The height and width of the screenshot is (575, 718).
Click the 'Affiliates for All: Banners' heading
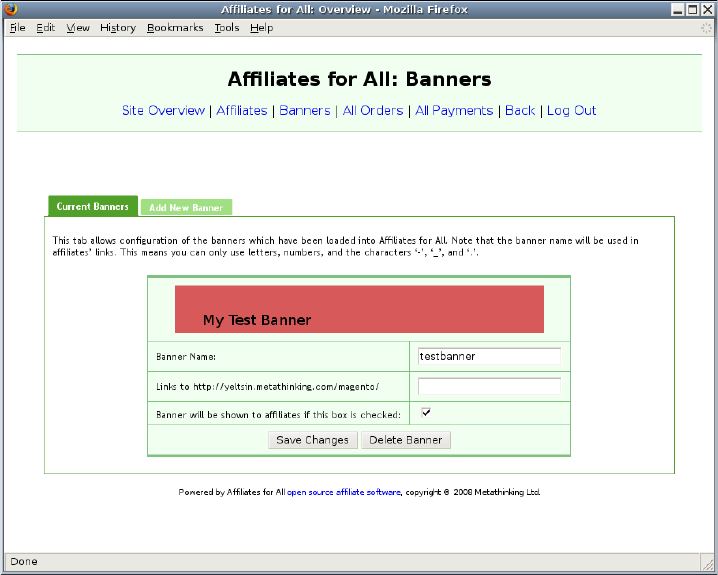point(359,79)
